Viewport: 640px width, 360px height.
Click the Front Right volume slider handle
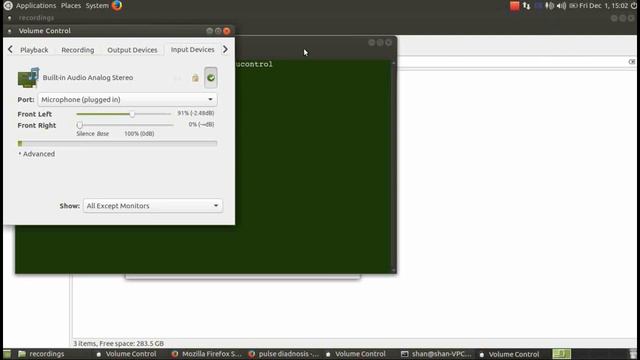coord(80,125)
